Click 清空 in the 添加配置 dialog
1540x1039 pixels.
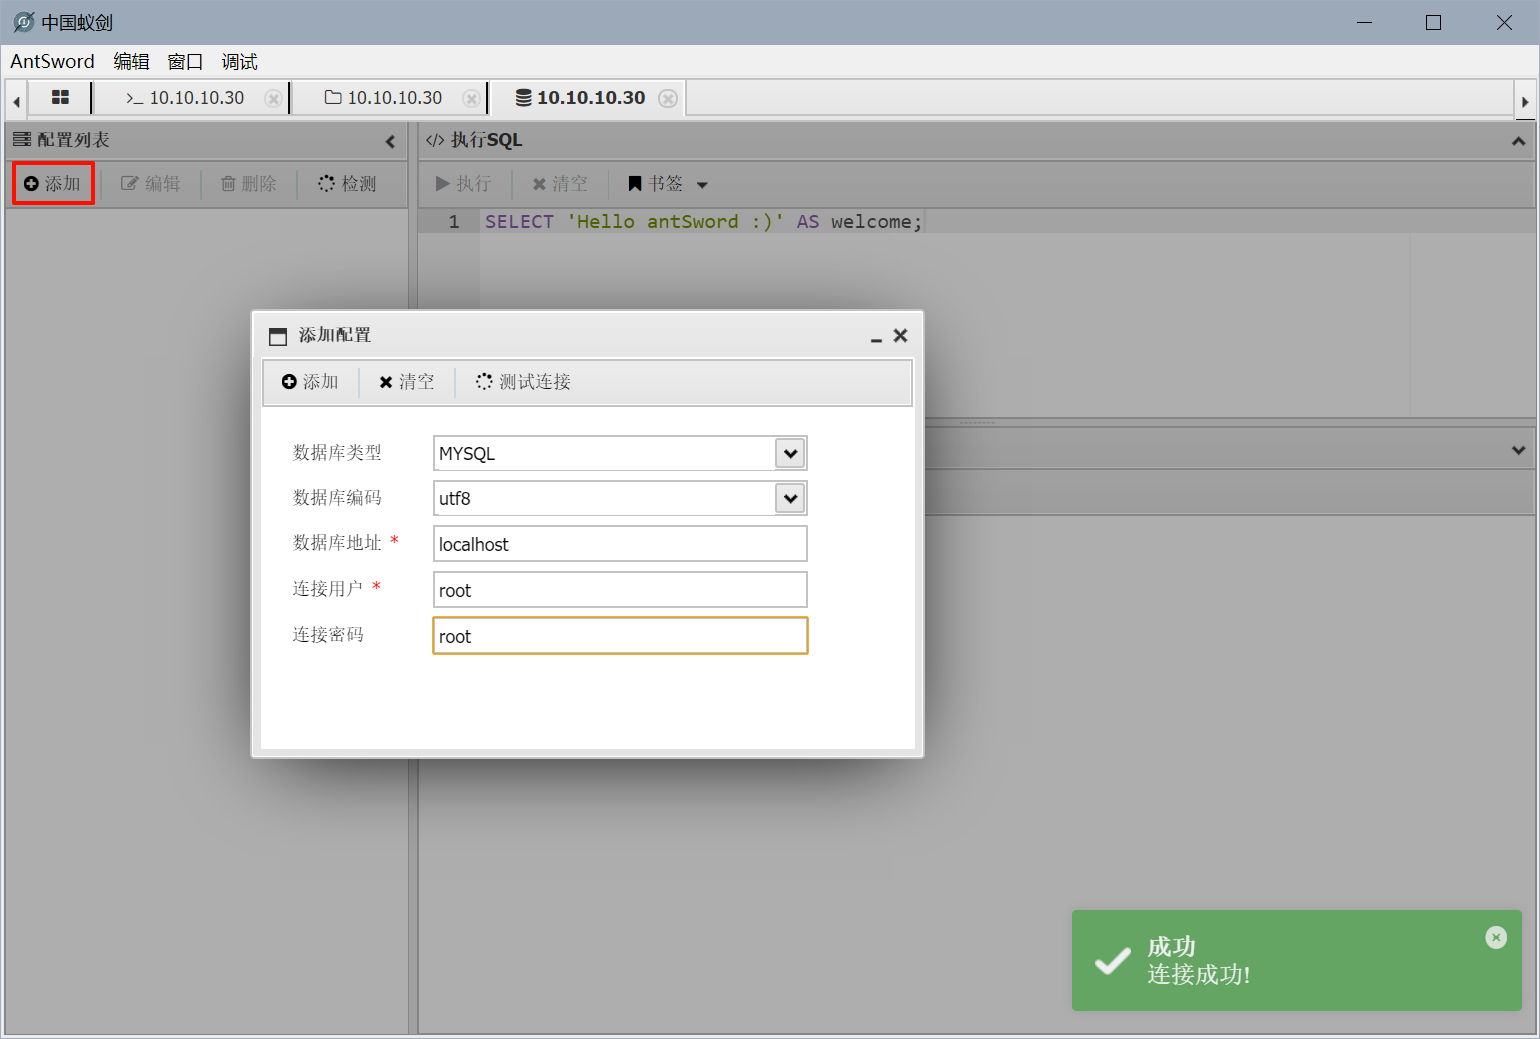[x=407, y=382]
